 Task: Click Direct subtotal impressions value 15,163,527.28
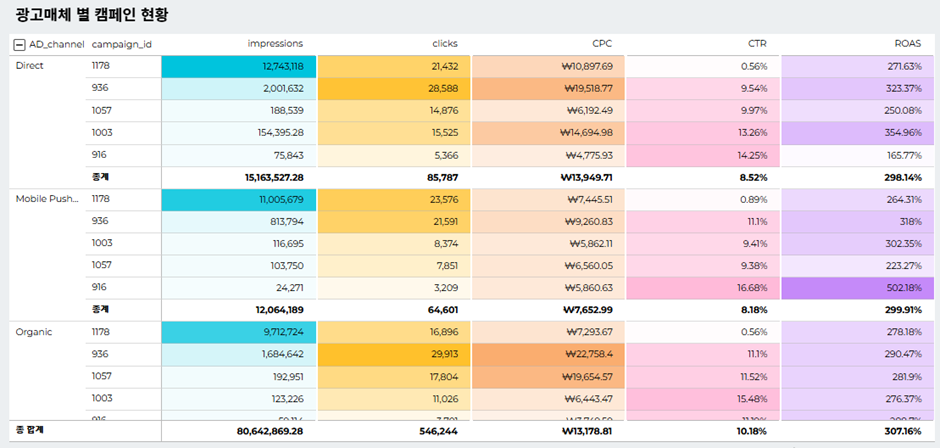(x=260, y=177)
